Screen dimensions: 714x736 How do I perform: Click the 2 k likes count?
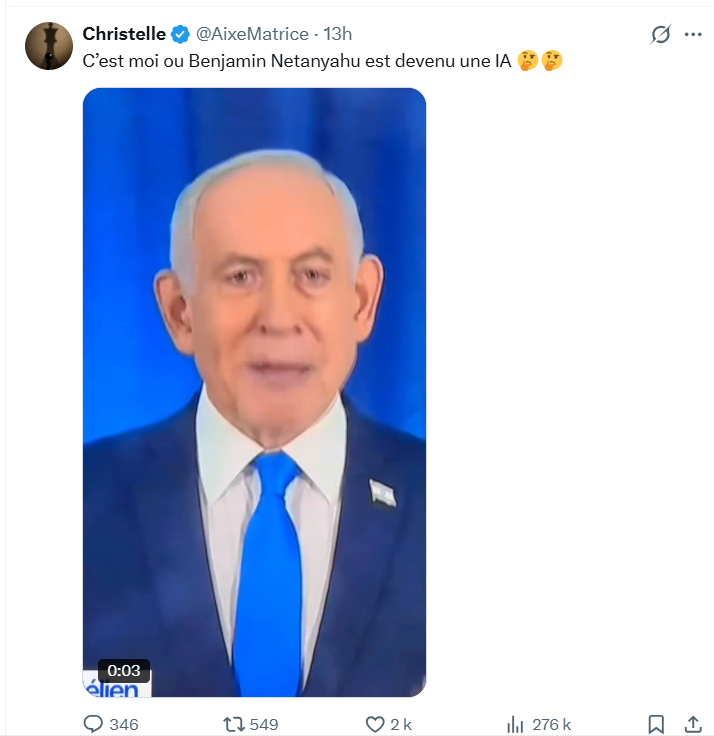pyautogui.click(x=401, y=724)
